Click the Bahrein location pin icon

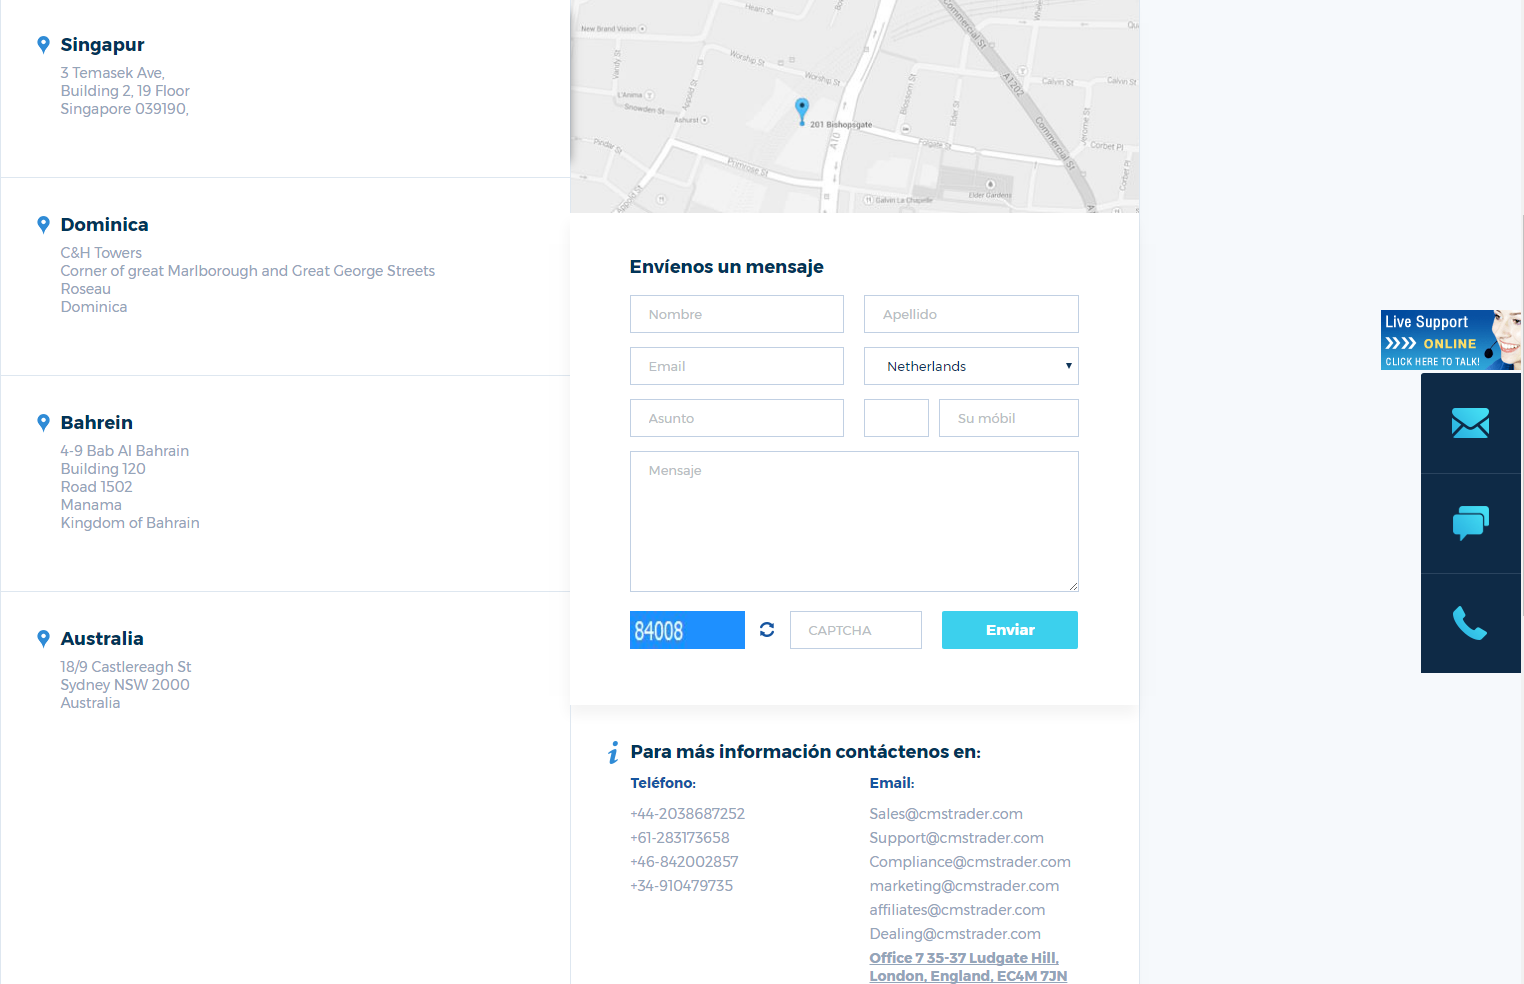(43, 422)
